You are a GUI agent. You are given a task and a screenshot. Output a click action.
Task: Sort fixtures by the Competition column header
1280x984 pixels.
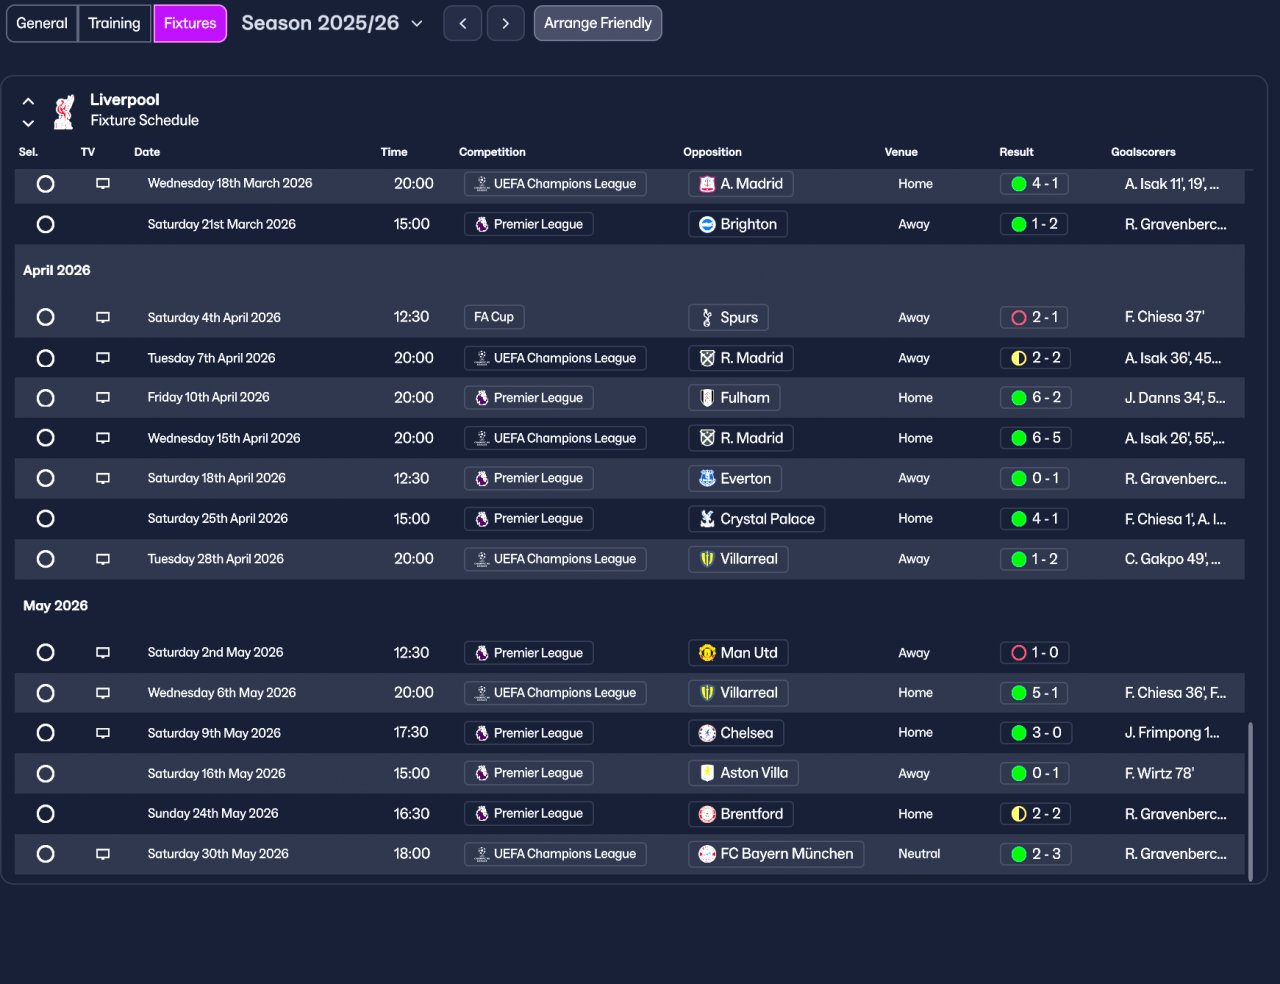[x=492, y=152]
